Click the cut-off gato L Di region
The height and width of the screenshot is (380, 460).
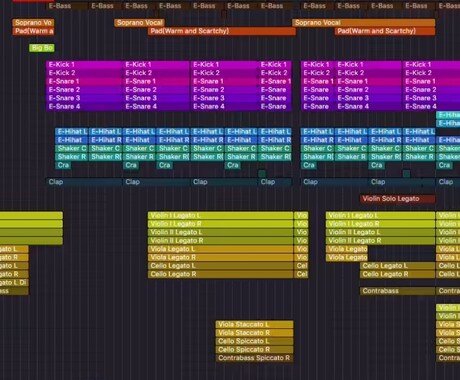point(14,282)
